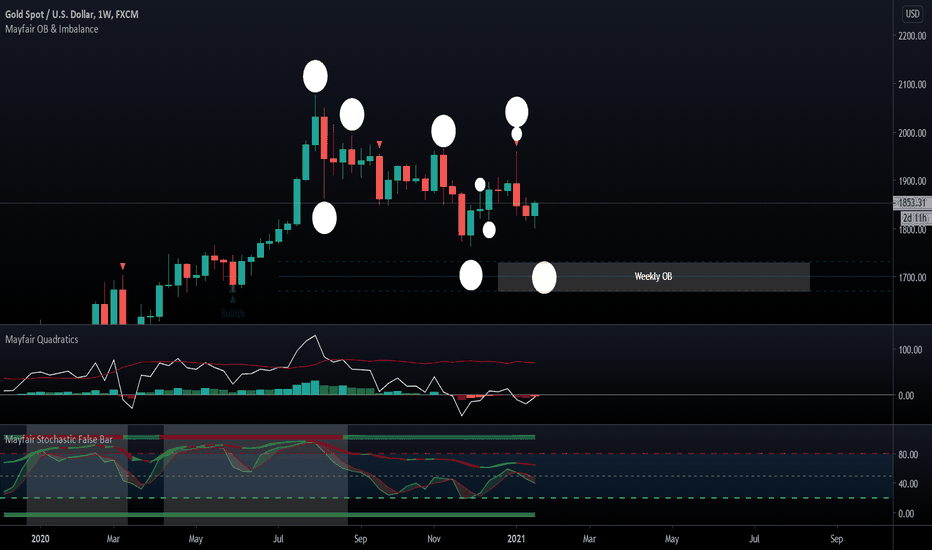
Task: Click the 2020 label on time axis
Action: (x=40, y=539)
